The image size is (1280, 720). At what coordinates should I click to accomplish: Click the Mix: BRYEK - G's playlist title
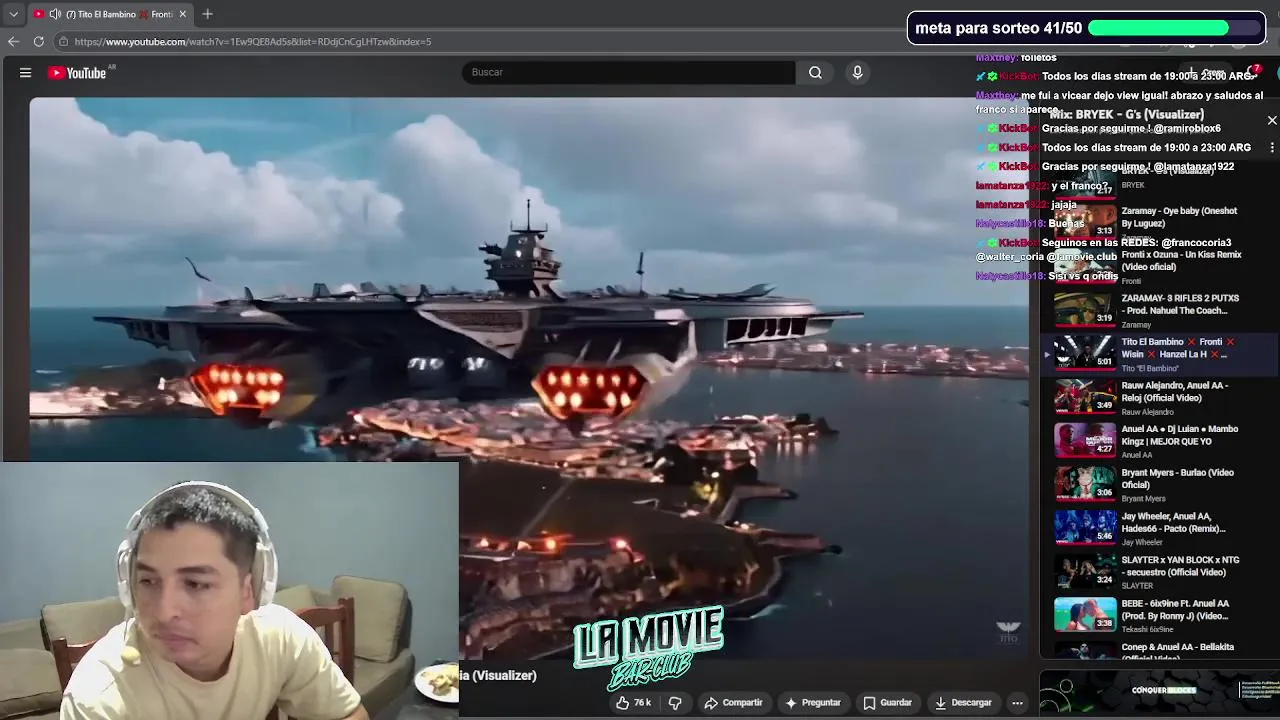(1126, 115)
